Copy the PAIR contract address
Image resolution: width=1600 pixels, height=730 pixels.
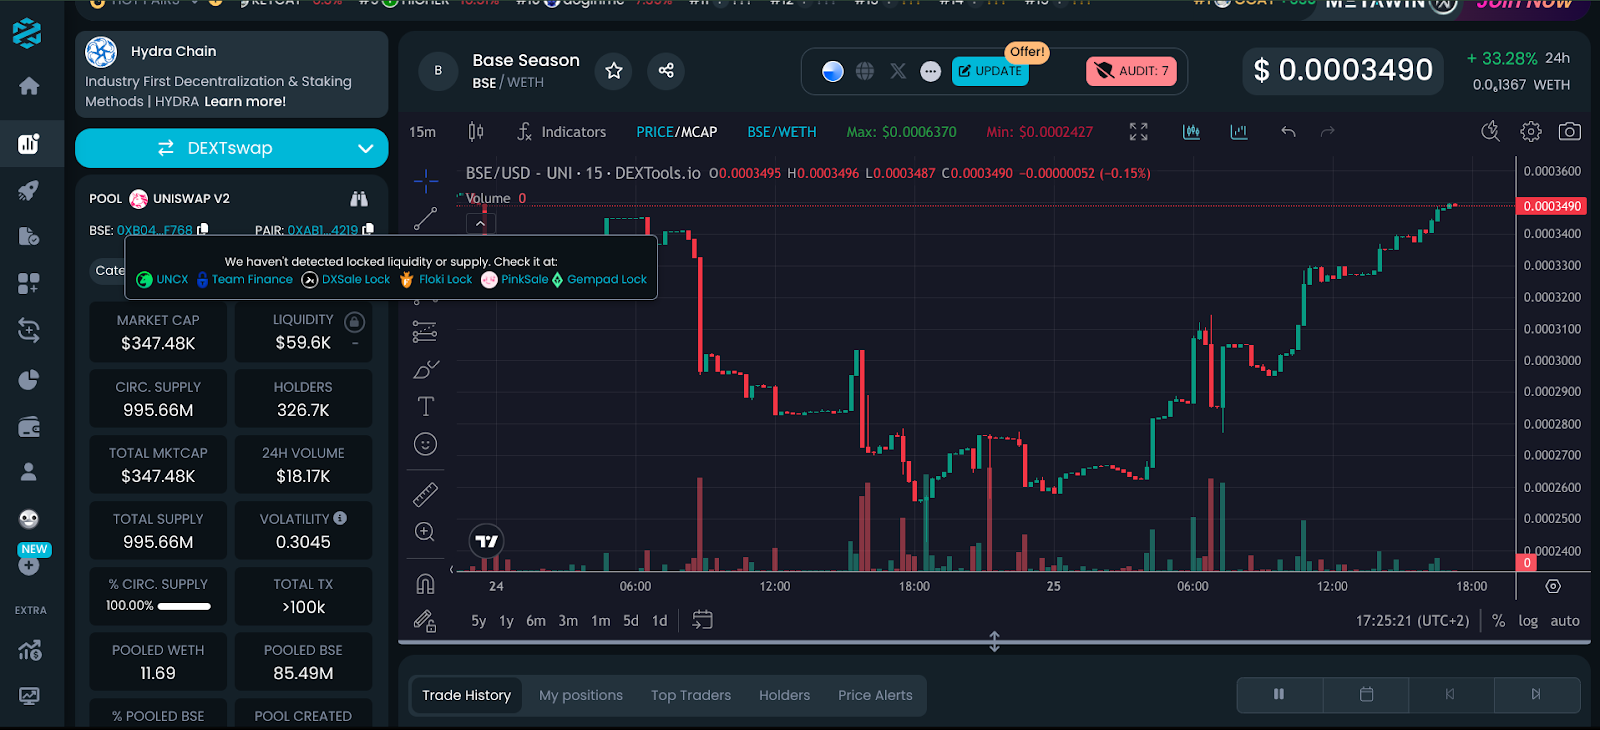(368, 229)
